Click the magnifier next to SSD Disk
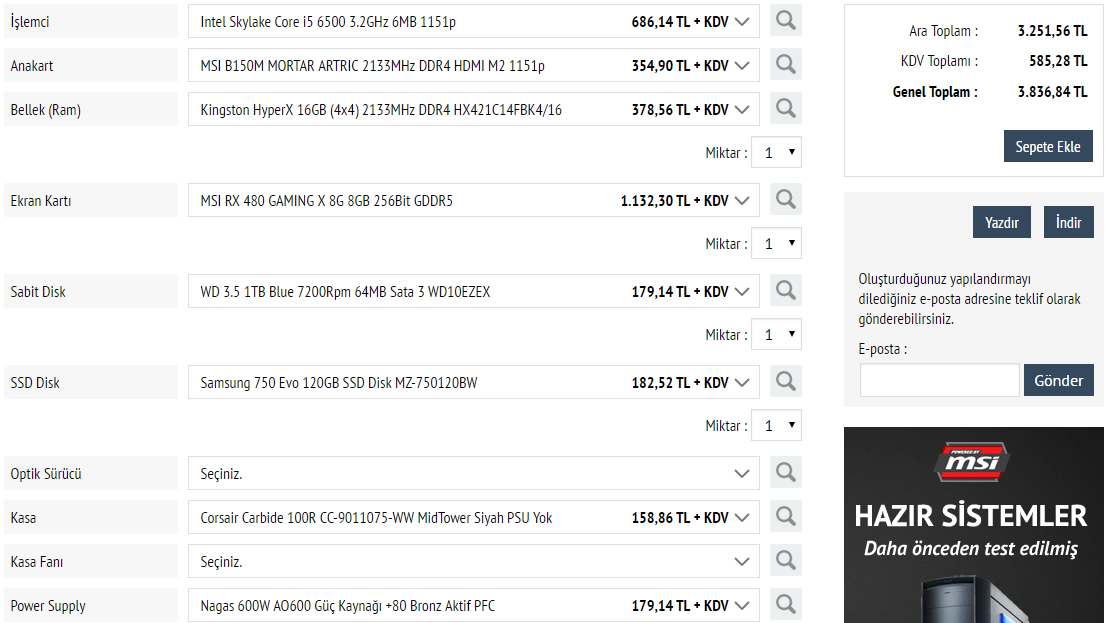1110x623 pixels. point(785,382)
